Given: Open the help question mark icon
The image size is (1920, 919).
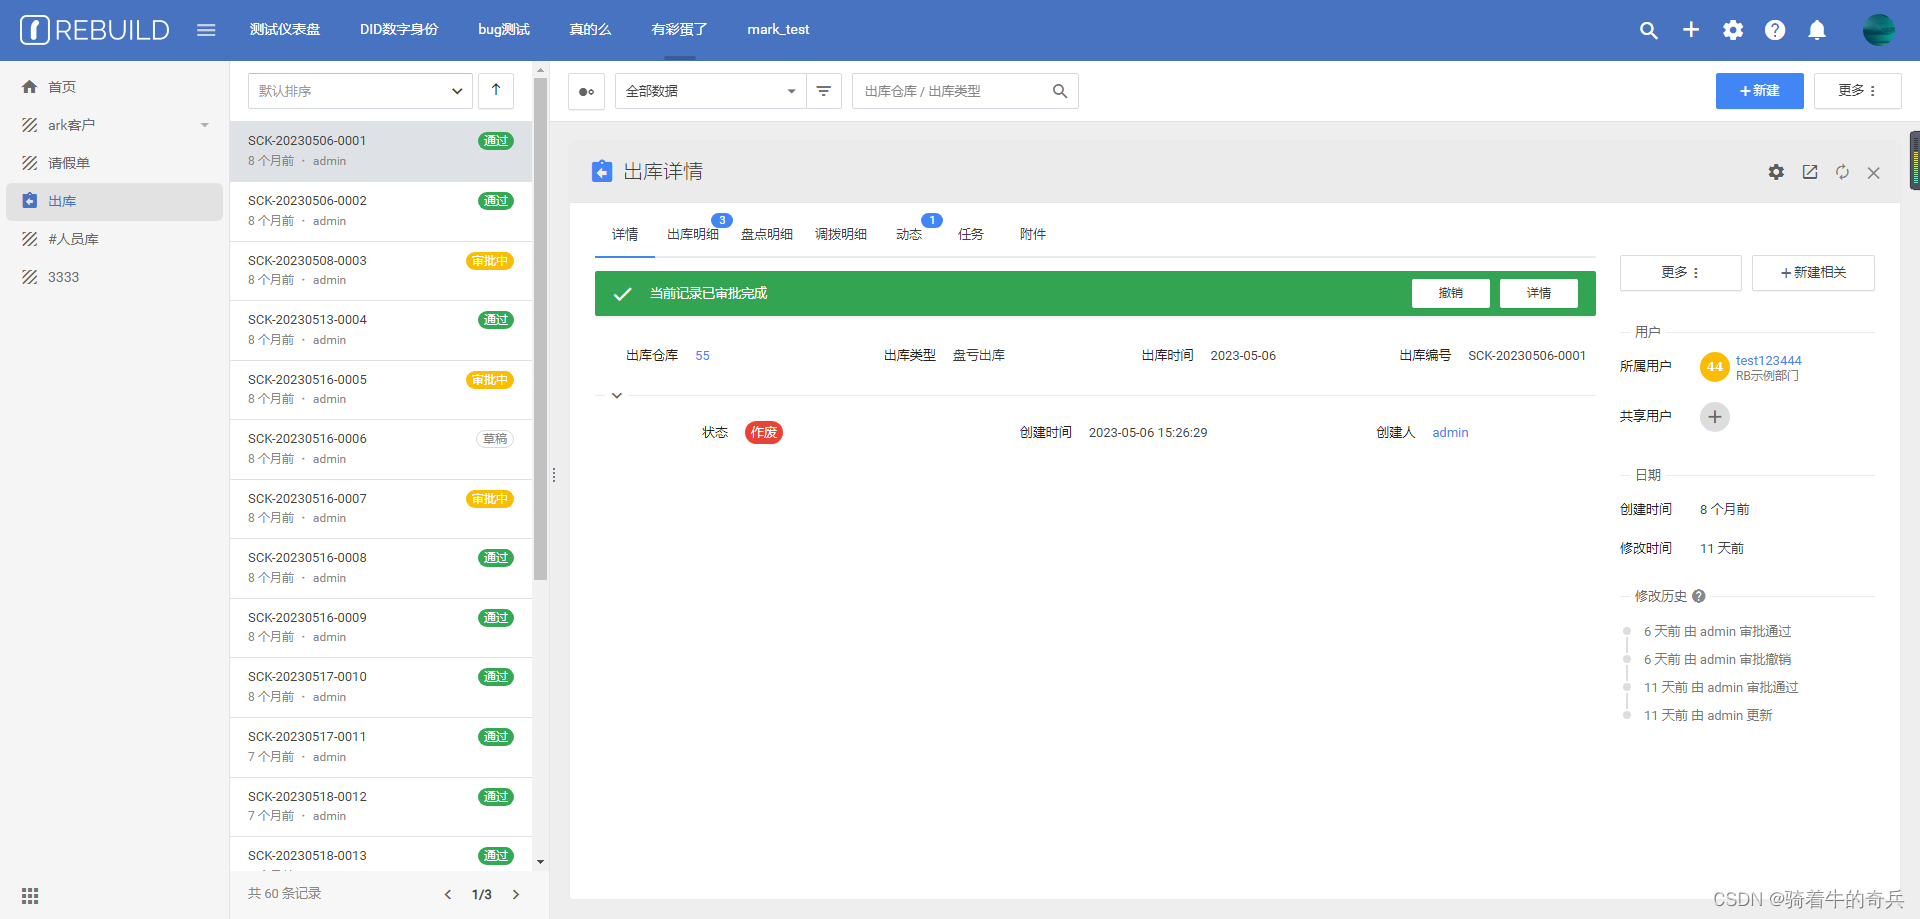Looking at the screenshot, I should [x=1775, y=30].
